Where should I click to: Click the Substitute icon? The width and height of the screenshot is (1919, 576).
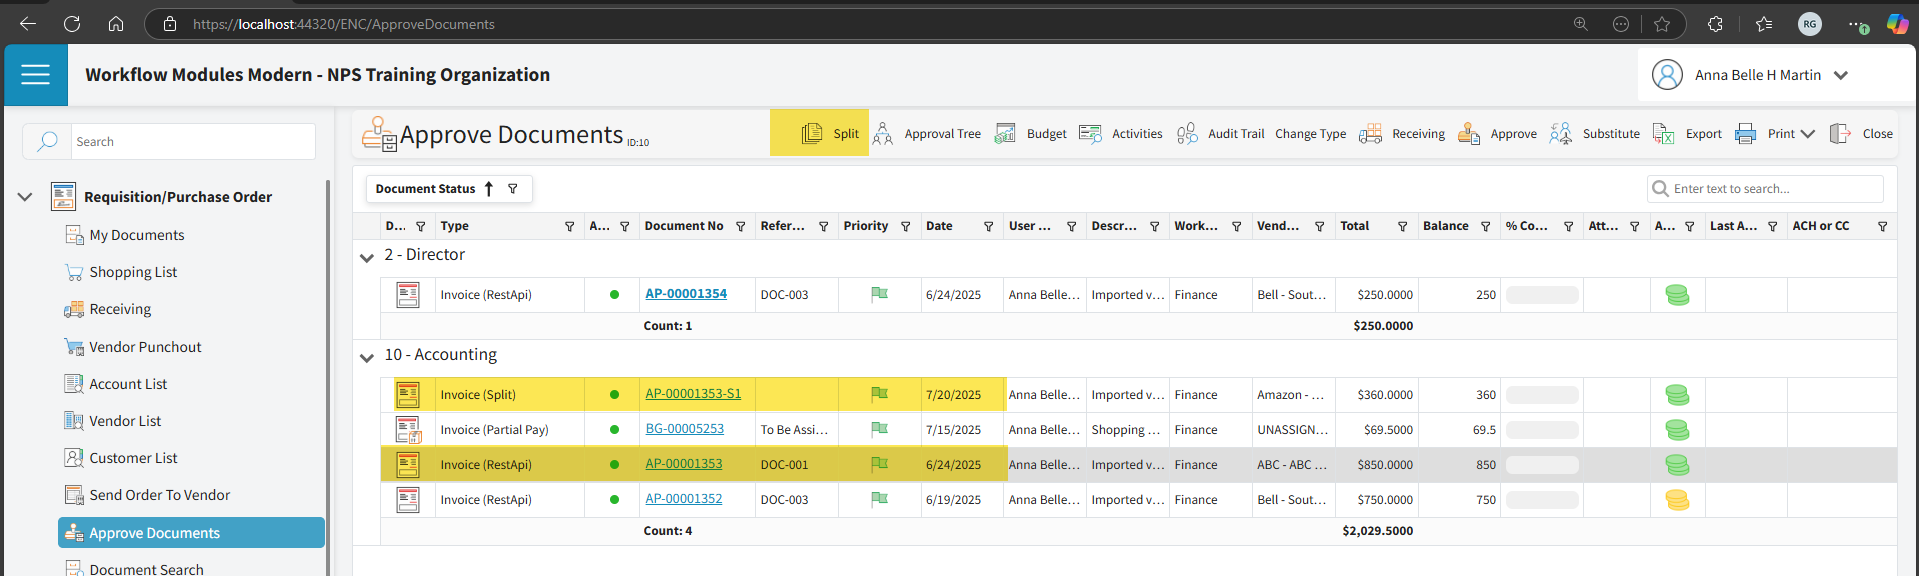[x=1561, y=134]
